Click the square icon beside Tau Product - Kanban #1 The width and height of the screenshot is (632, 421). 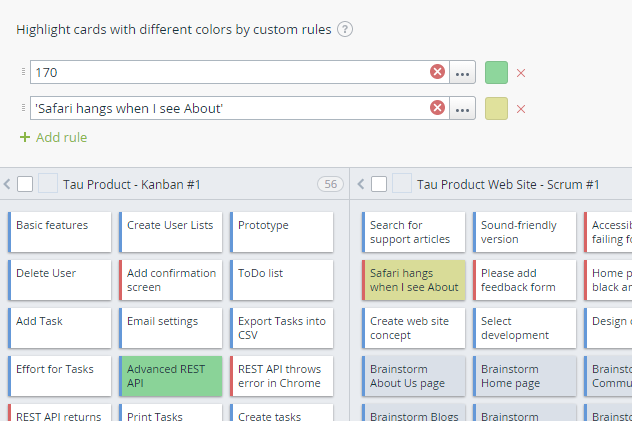point(47,184)
